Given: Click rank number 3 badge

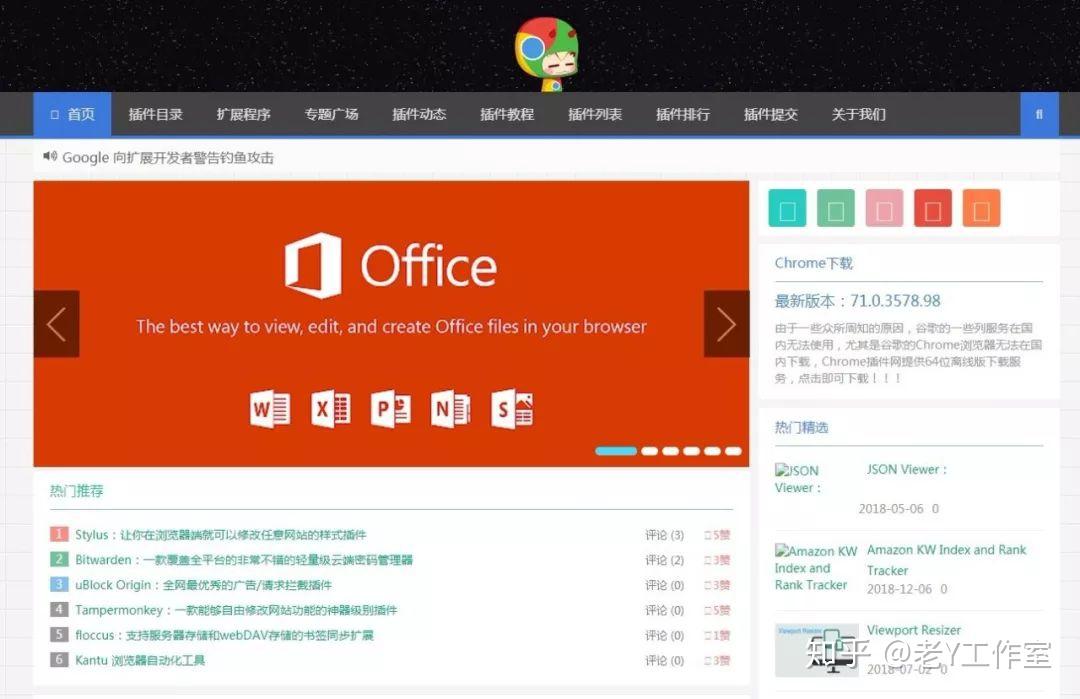Looking at the screenshot, I should click(x=59, y=584).
